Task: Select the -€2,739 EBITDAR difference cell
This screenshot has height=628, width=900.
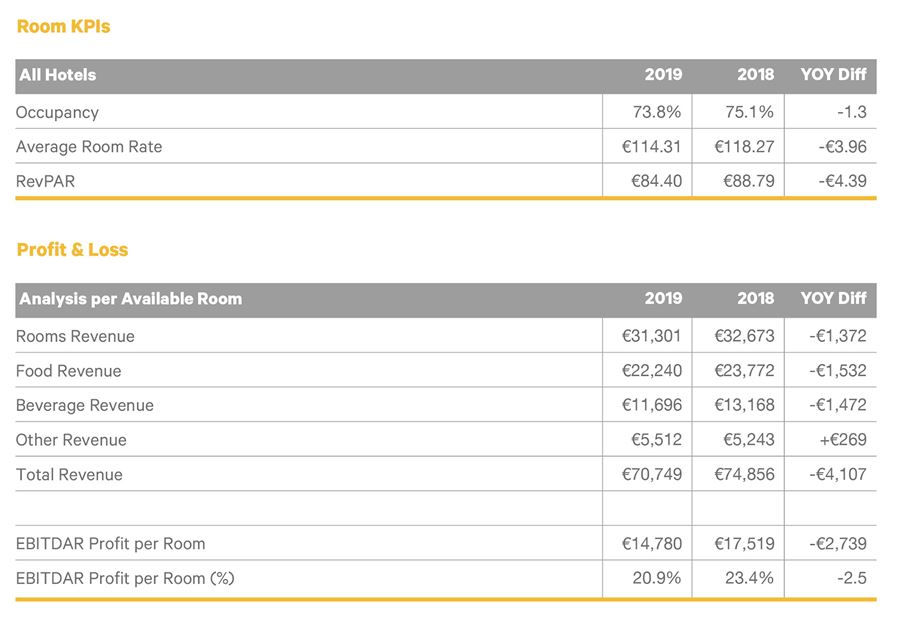Action: [837, 544]
